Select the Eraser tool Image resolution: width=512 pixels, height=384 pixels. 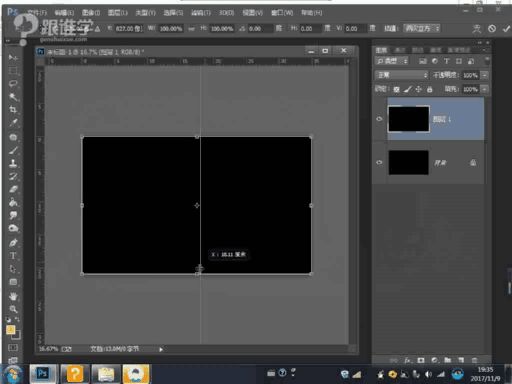coord(13,189)
